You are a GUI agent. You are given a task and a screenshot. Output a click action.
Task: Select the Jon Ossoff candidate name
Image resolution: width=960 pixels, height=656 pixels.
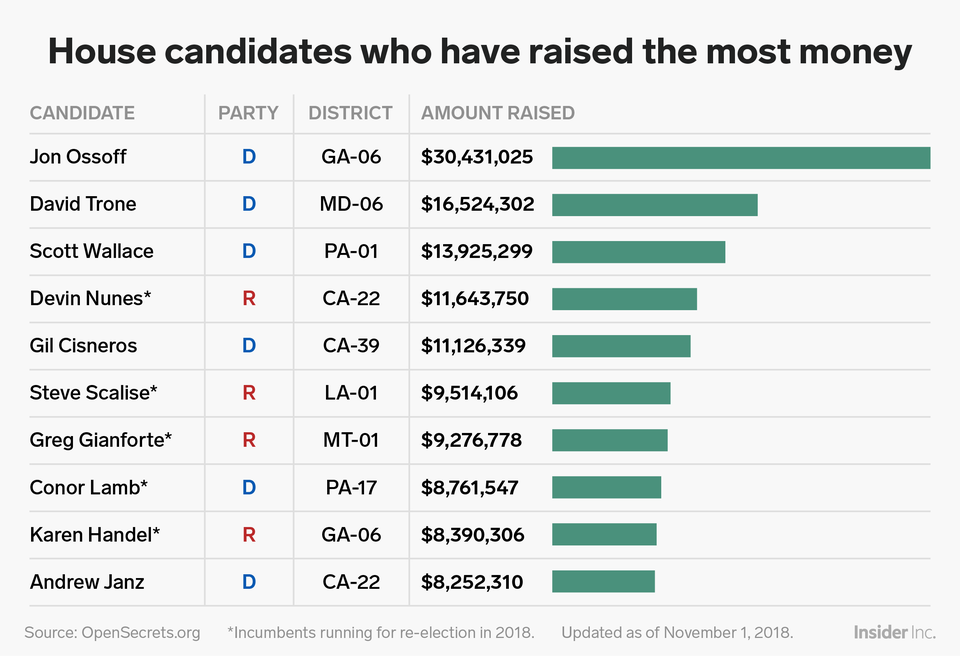coord(78,158)
